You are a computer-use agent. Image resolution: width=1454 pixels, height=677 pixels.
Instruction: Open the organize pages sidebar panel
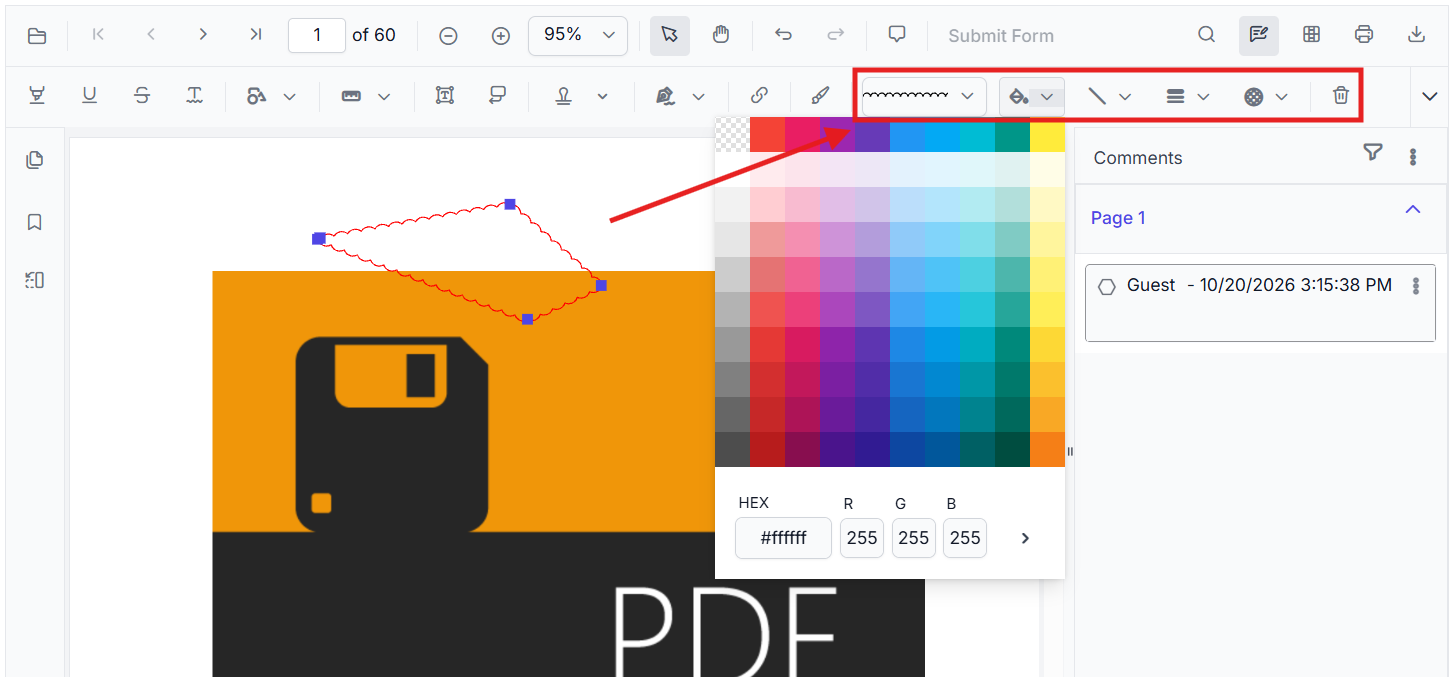point(35,280)
